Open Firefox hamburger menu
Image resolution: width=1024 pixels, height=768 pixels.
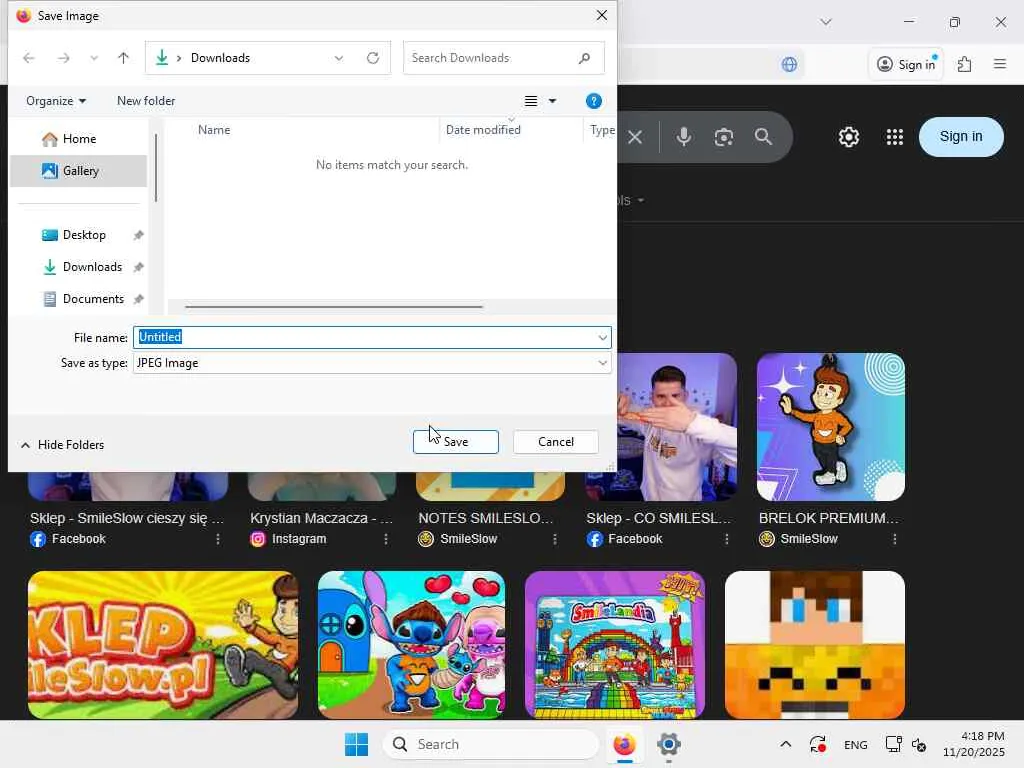click(x=1000, y=64)
